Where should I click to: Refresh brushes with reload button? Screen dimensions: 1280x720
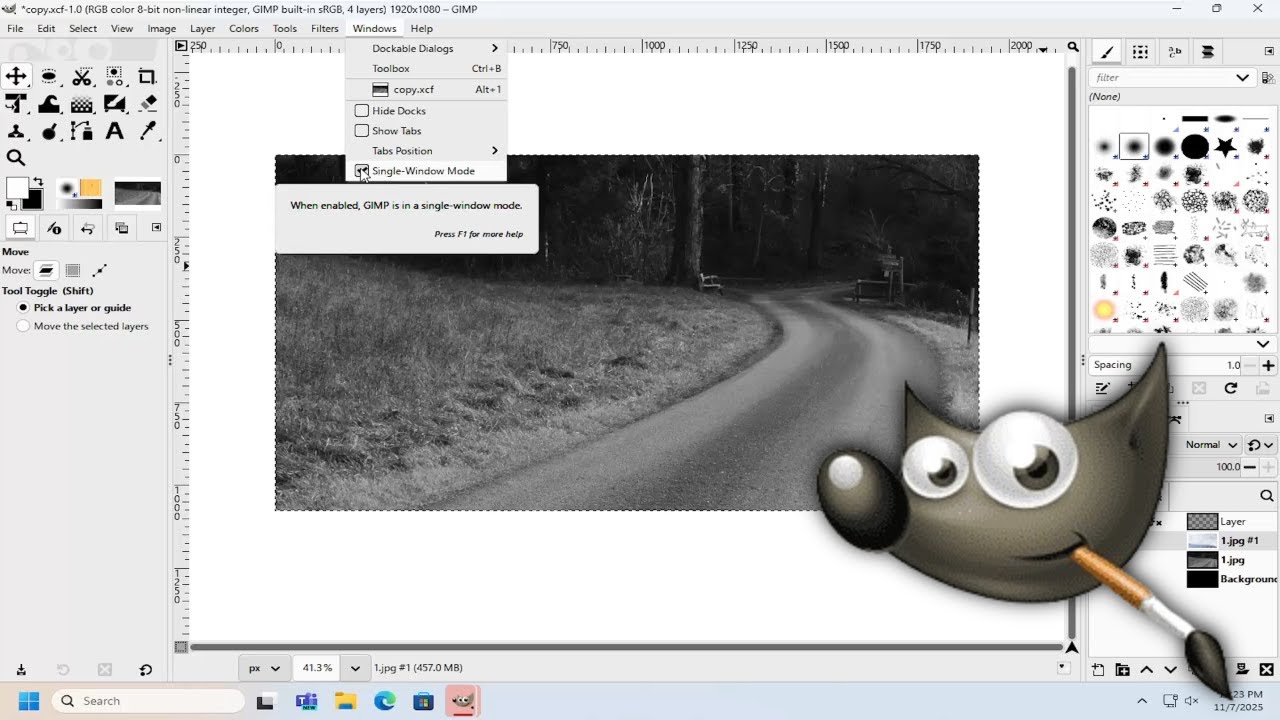(1231, 388)
